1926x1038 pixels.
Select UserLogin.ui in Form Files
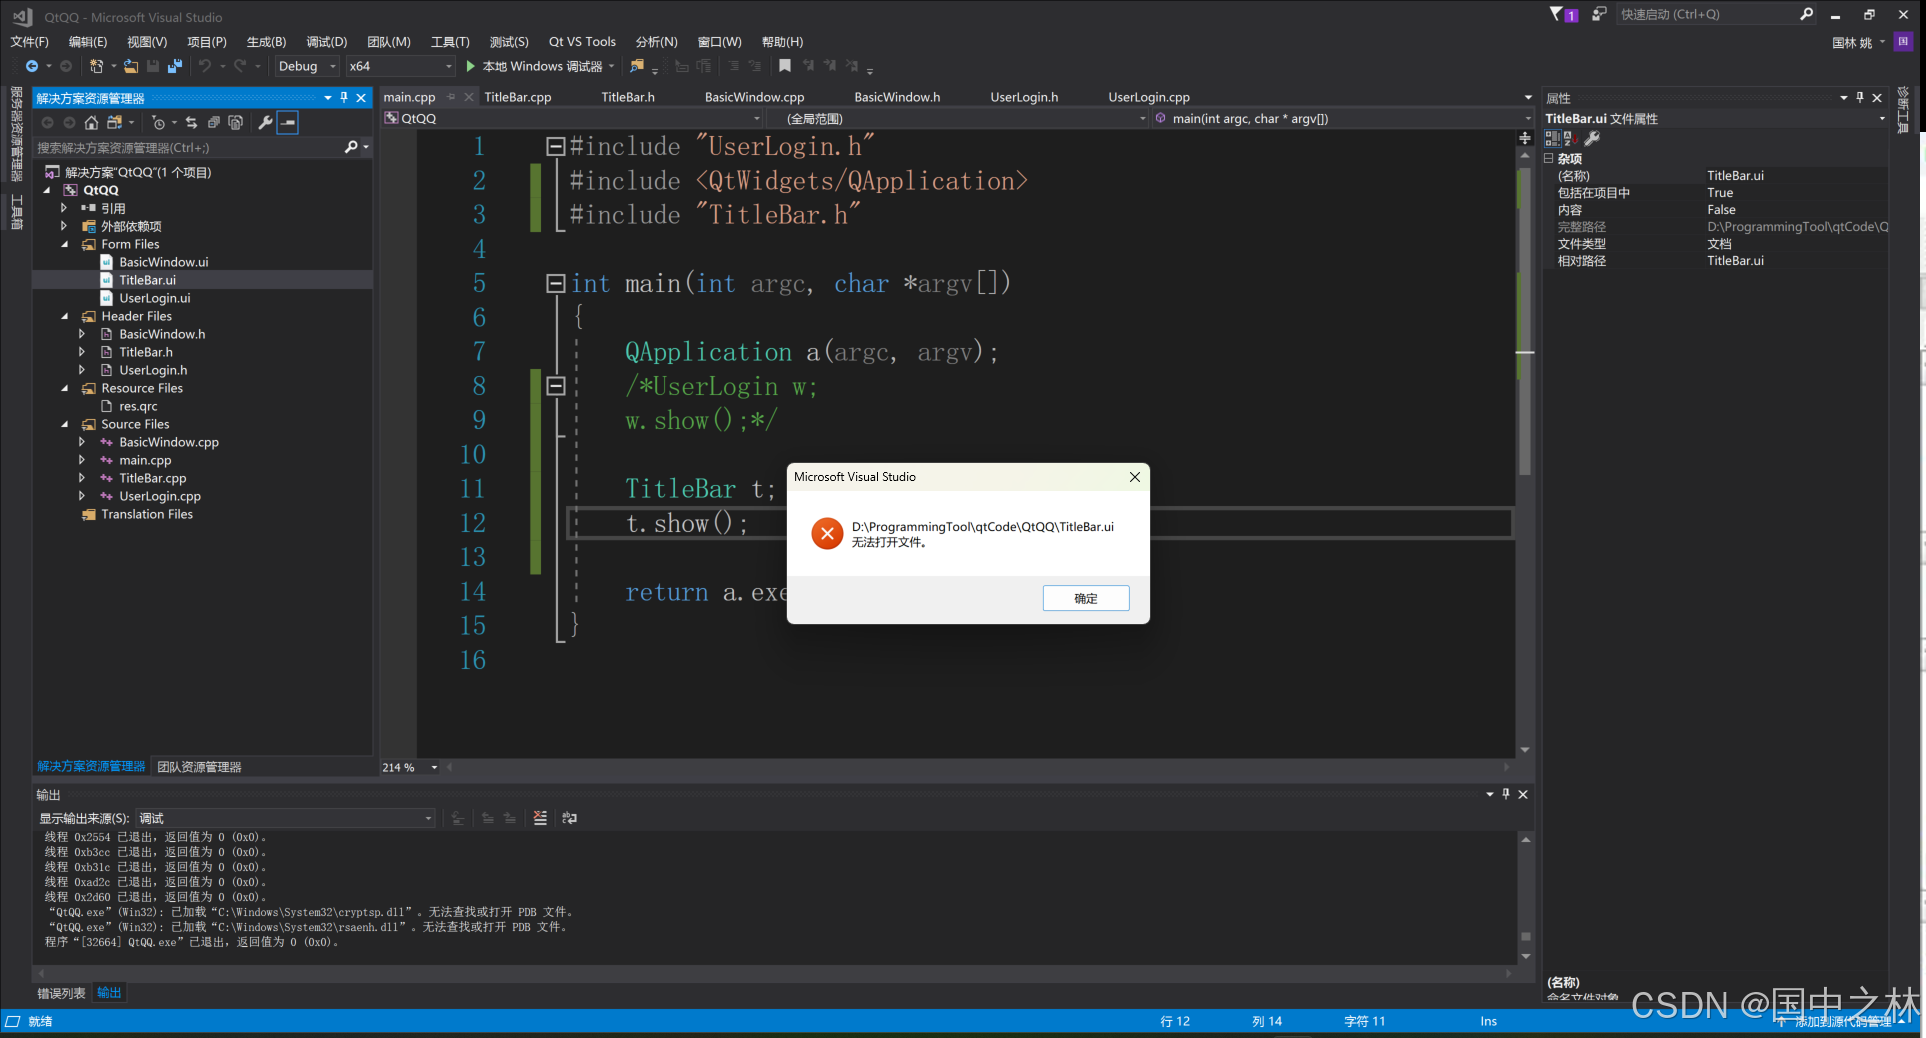[154, 298]
